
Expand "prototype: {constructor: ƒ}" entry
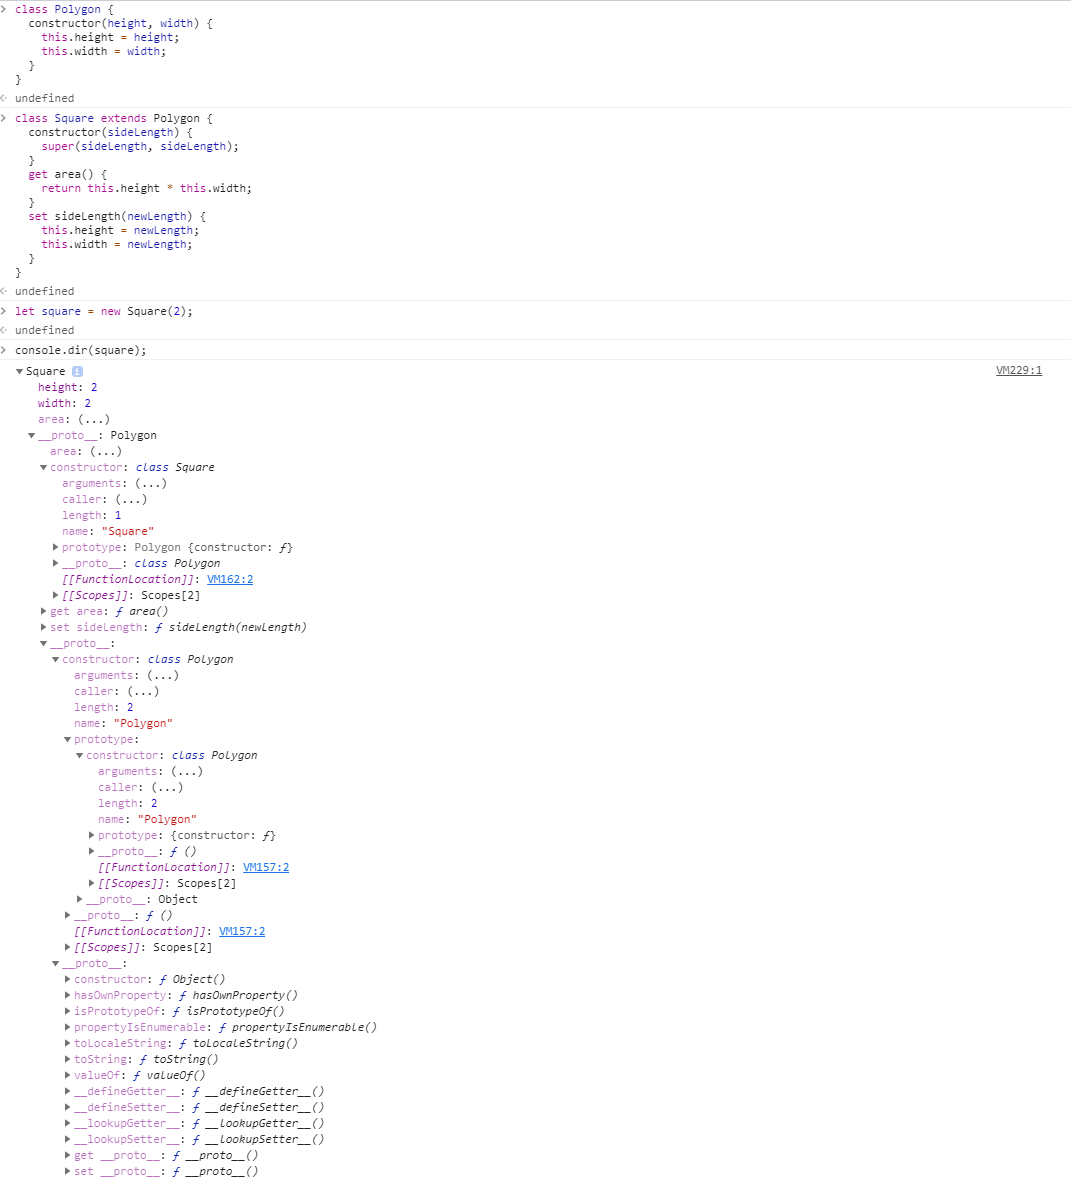tap(92, 836)
